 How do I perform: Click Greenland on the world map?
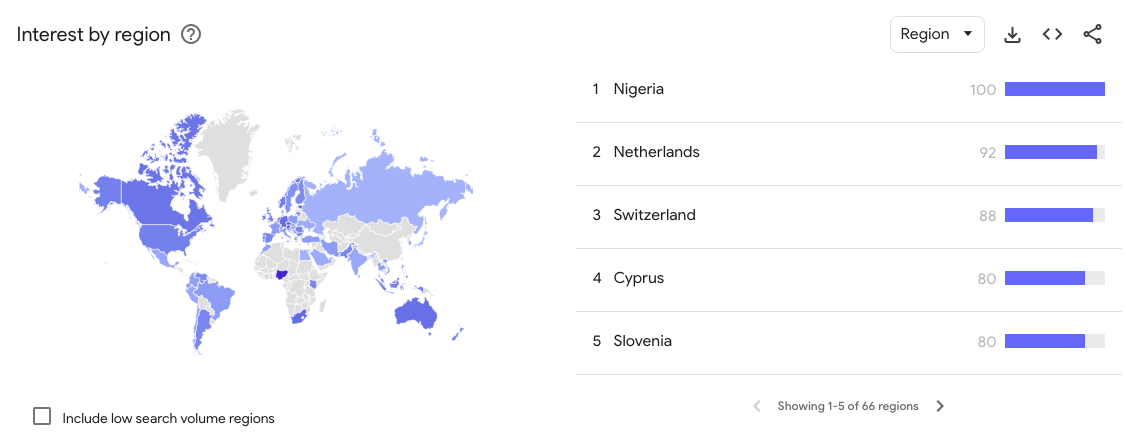229,150
